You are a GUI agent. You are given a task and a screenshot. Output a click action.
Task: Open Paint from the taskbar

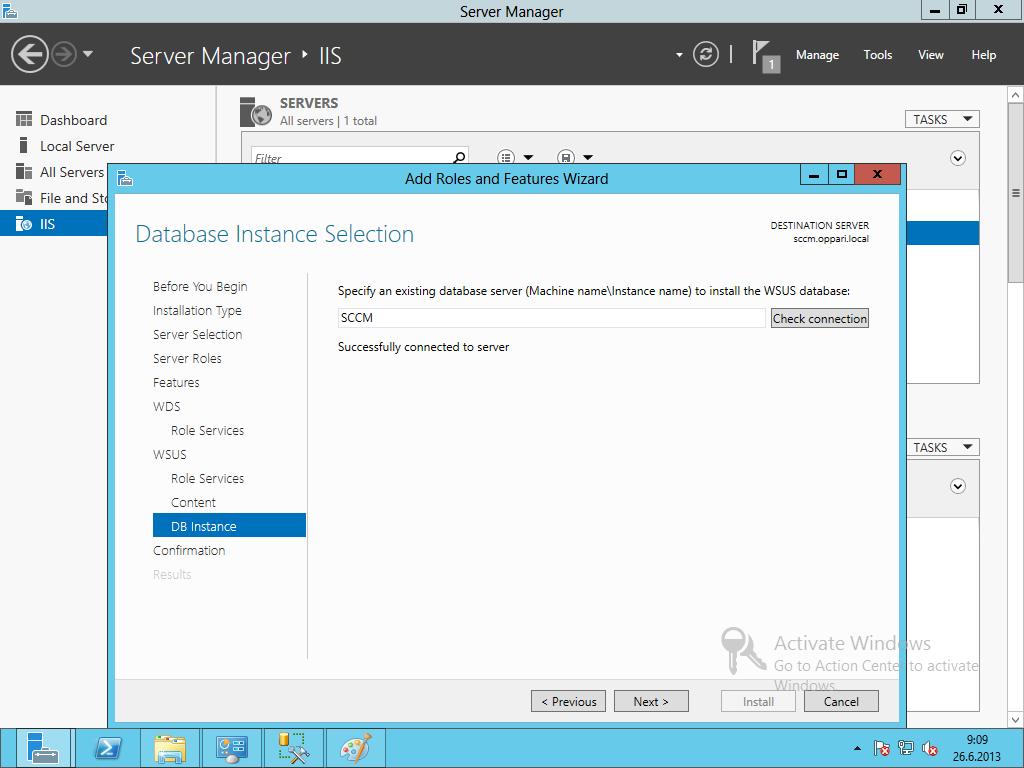(x=355, y=748)
